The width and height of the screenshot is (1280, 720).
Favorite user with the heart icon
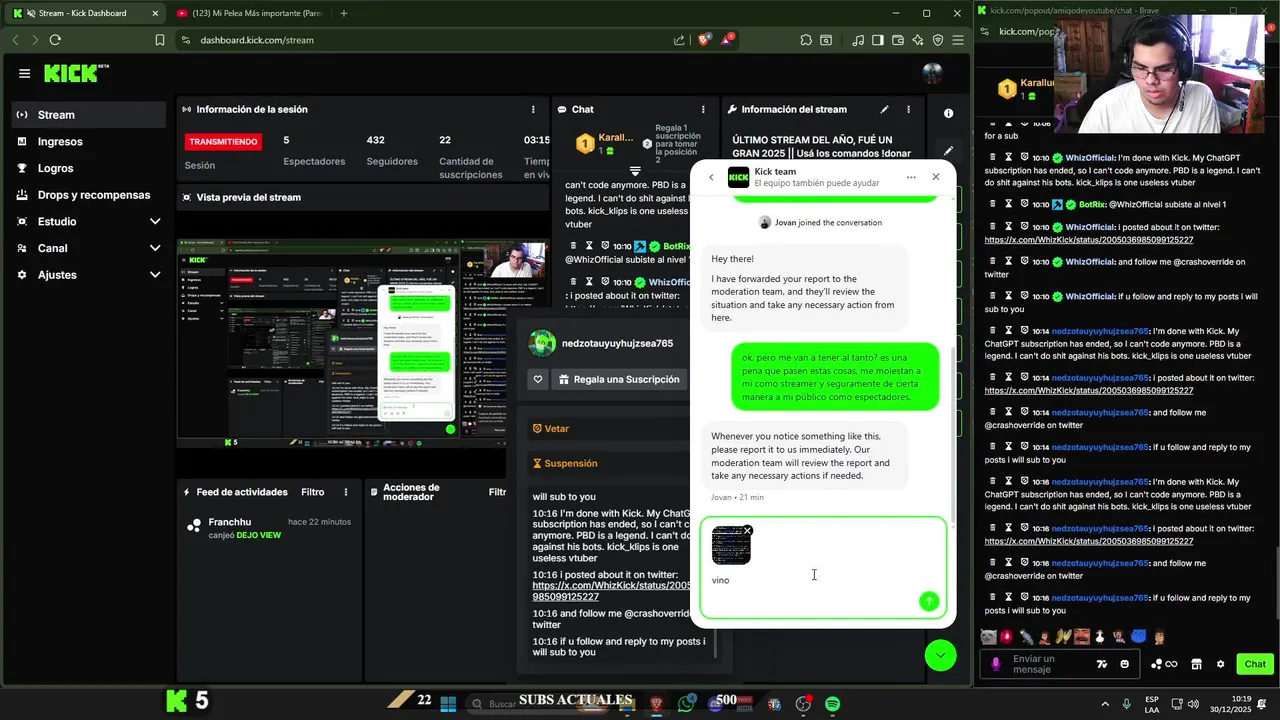[x=538, y=380]
